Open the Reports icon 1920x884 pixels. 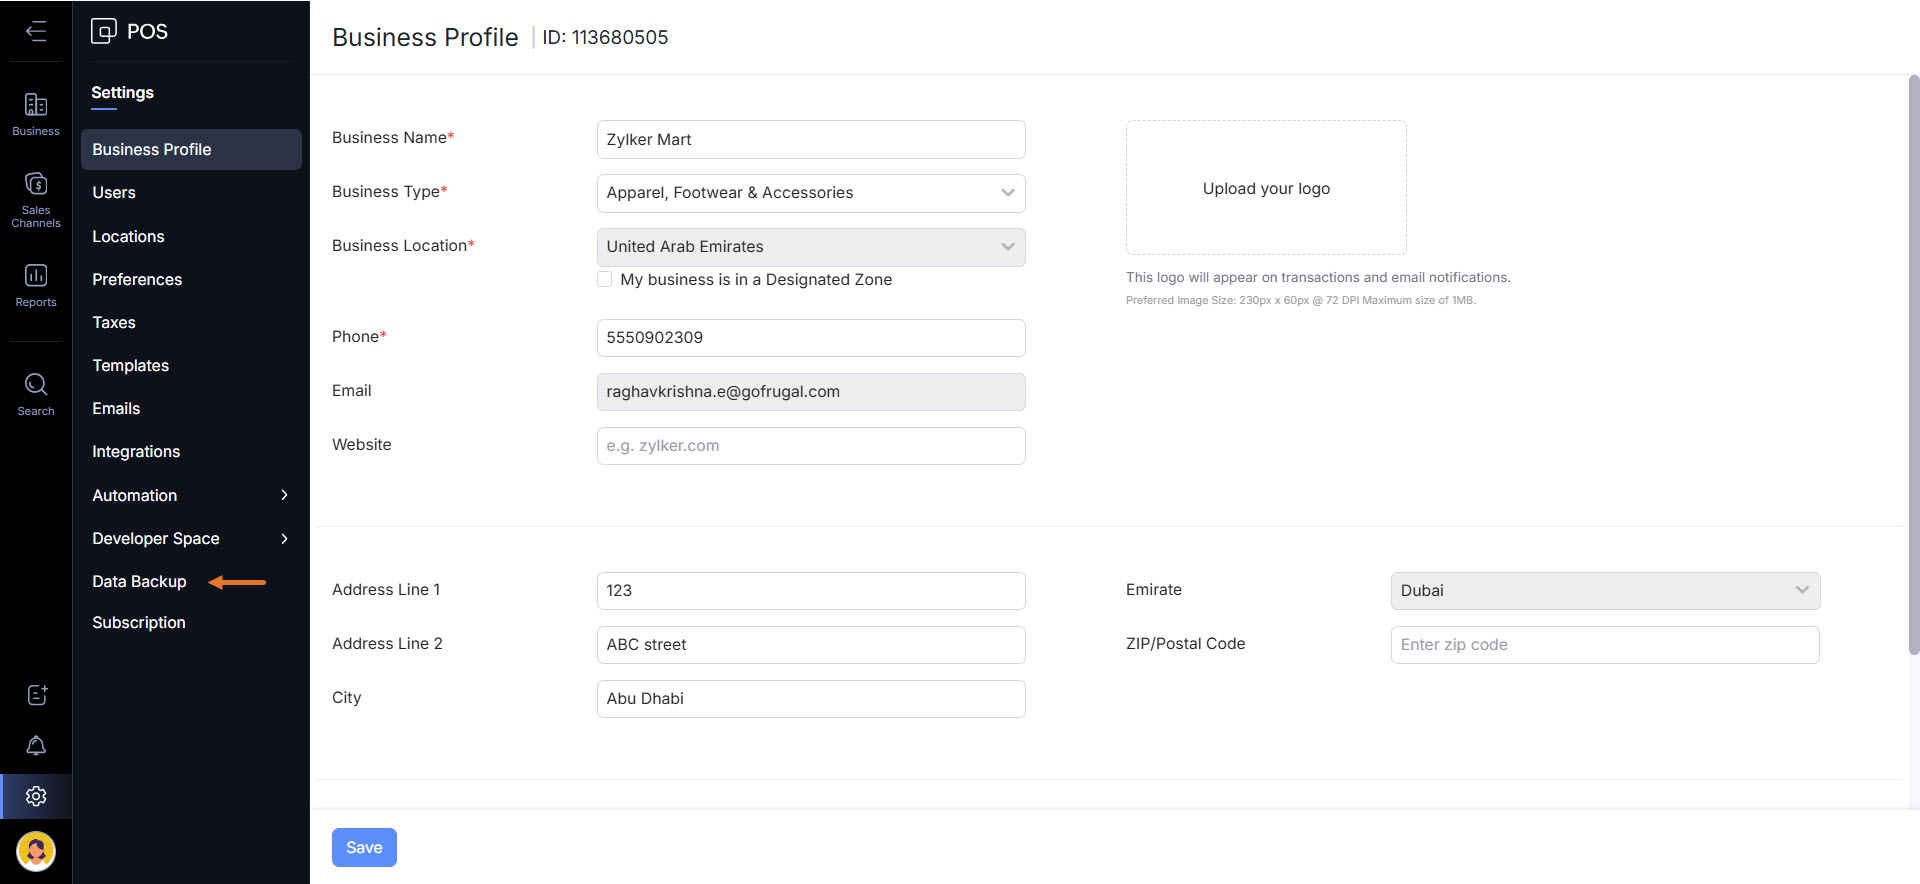36,284
